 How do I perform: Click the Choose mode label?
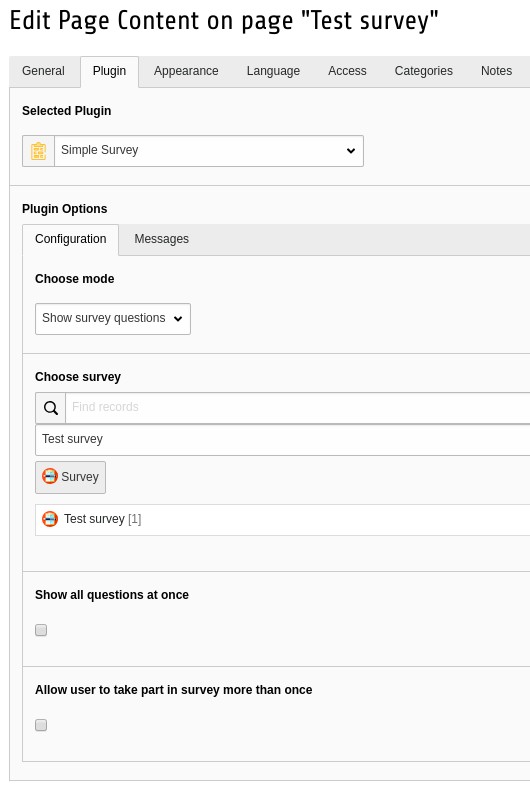pos(74,279)
